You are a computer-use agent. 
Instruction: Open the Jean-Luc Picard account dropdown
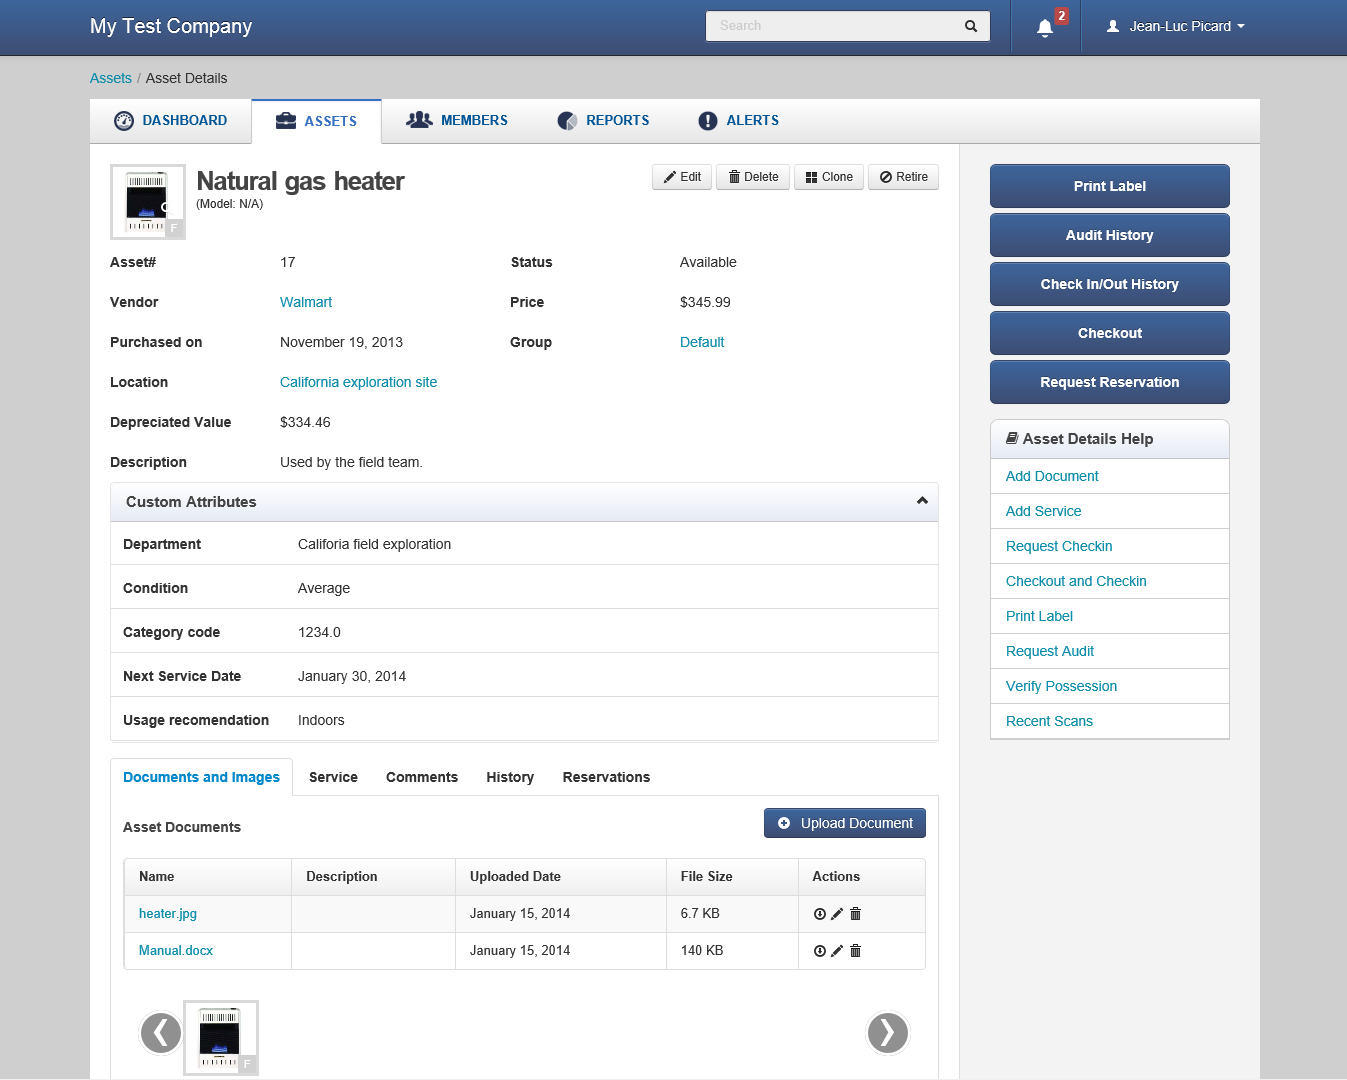(x=1174, y=26)
